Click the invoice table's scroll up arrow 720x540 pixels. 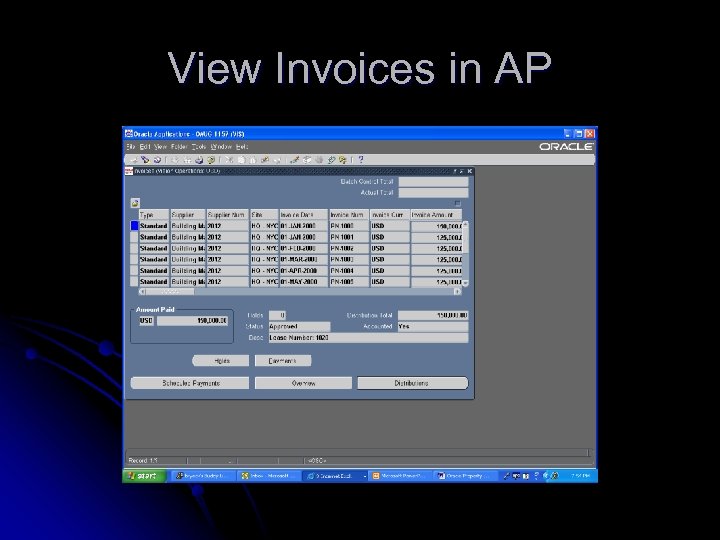point(465,224)
